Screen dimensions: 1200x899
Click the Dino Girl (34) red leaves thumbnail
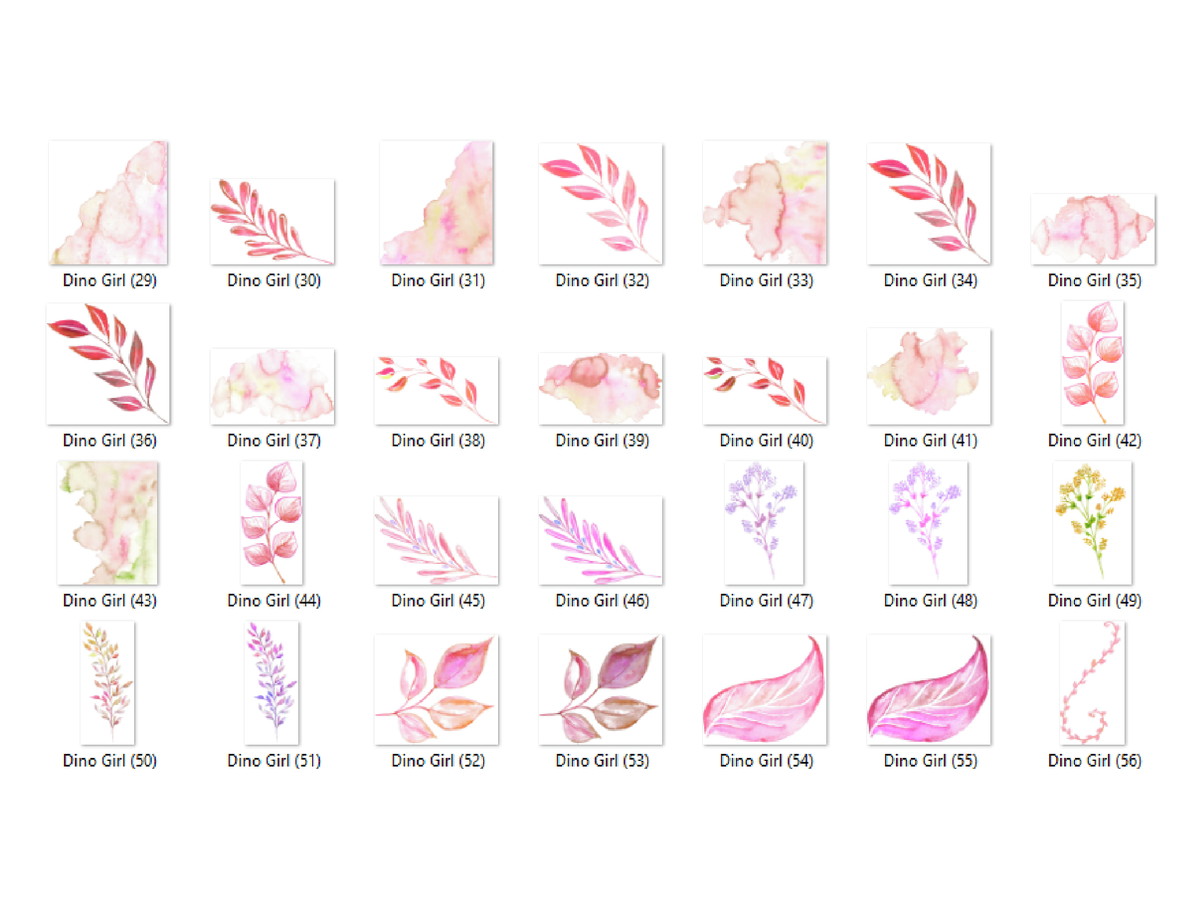929,204
